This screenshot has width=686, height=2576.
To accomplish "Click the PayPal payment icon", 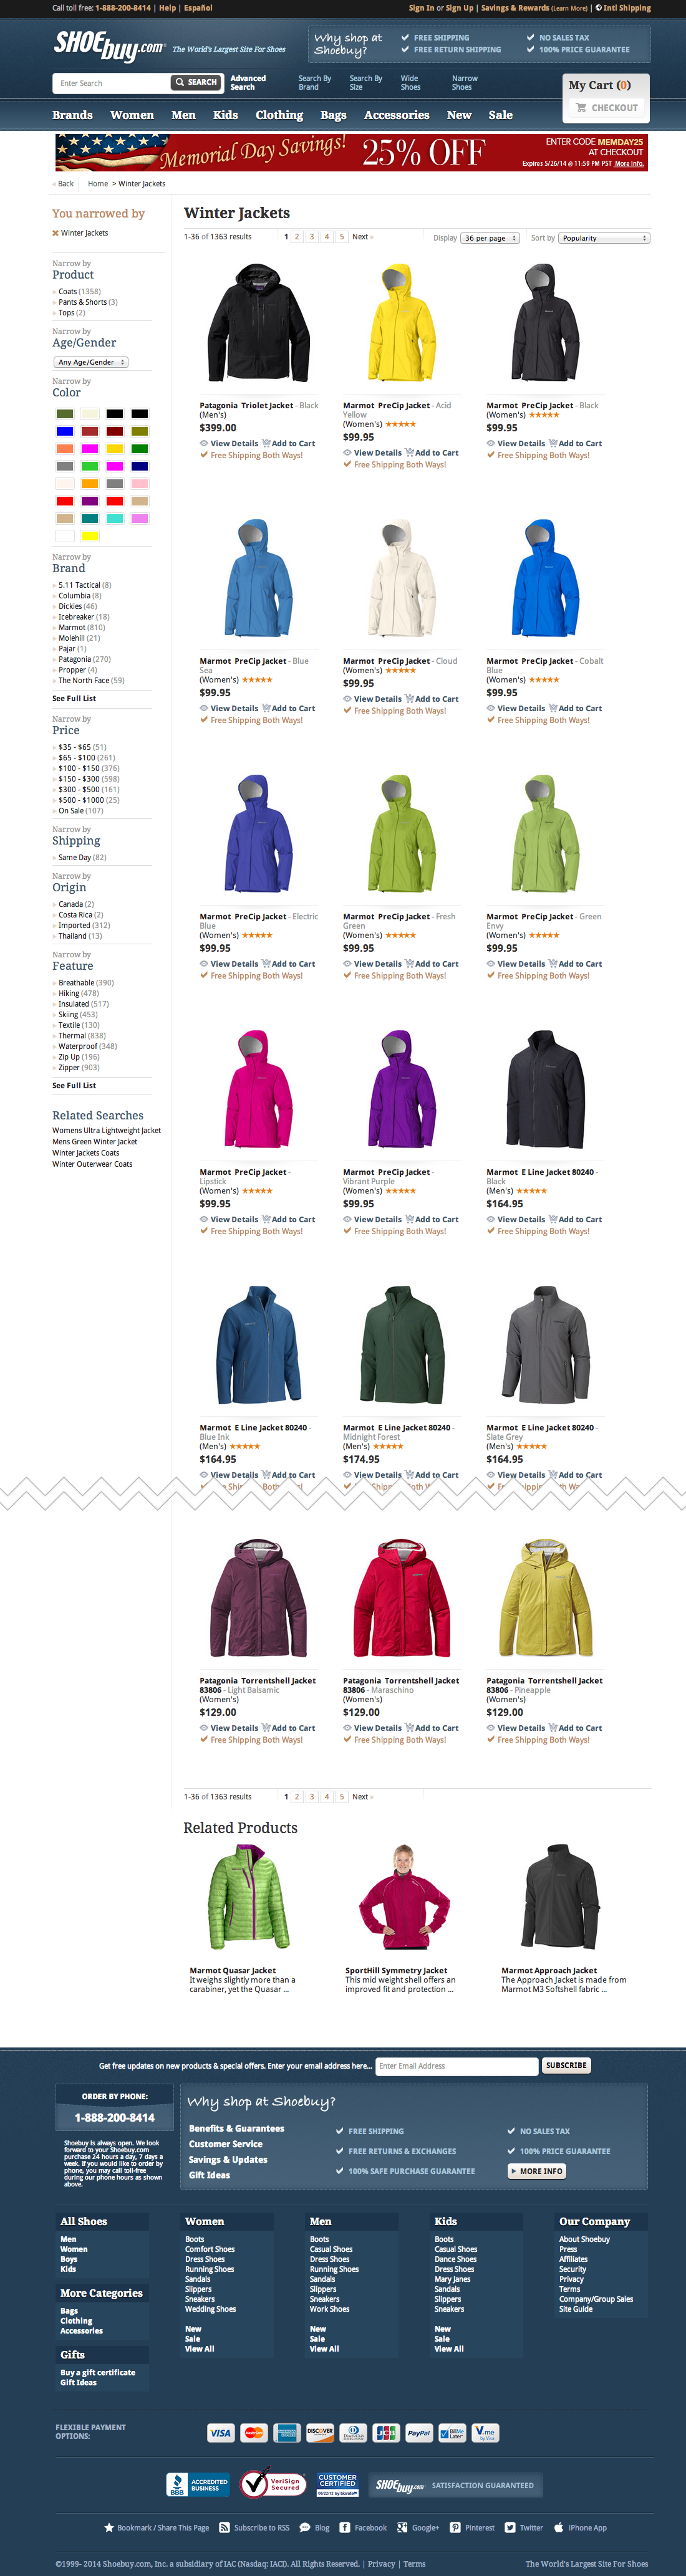I will pyautogui.click(x=419, y=2433).
